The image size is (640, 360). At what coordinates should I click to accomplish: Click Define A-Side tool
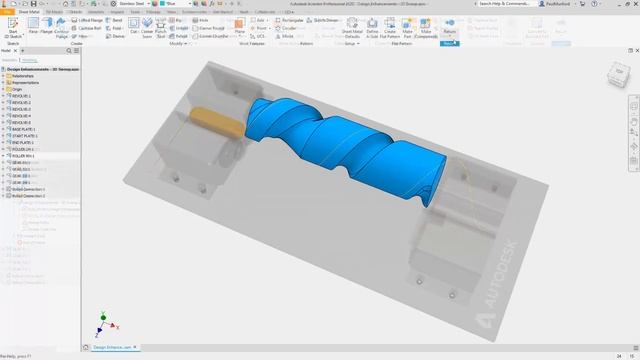click(x=372, y=28)
